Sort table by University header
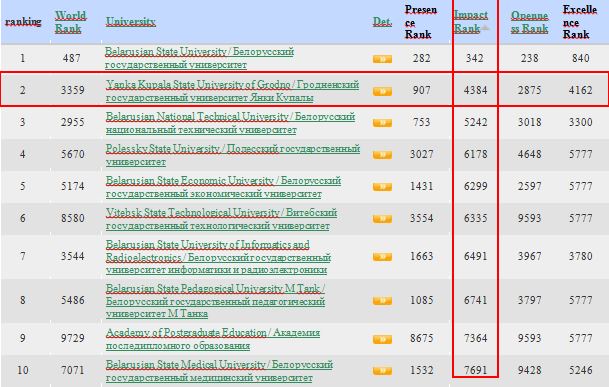Viewport: 609px width, 387px height. 130,21
